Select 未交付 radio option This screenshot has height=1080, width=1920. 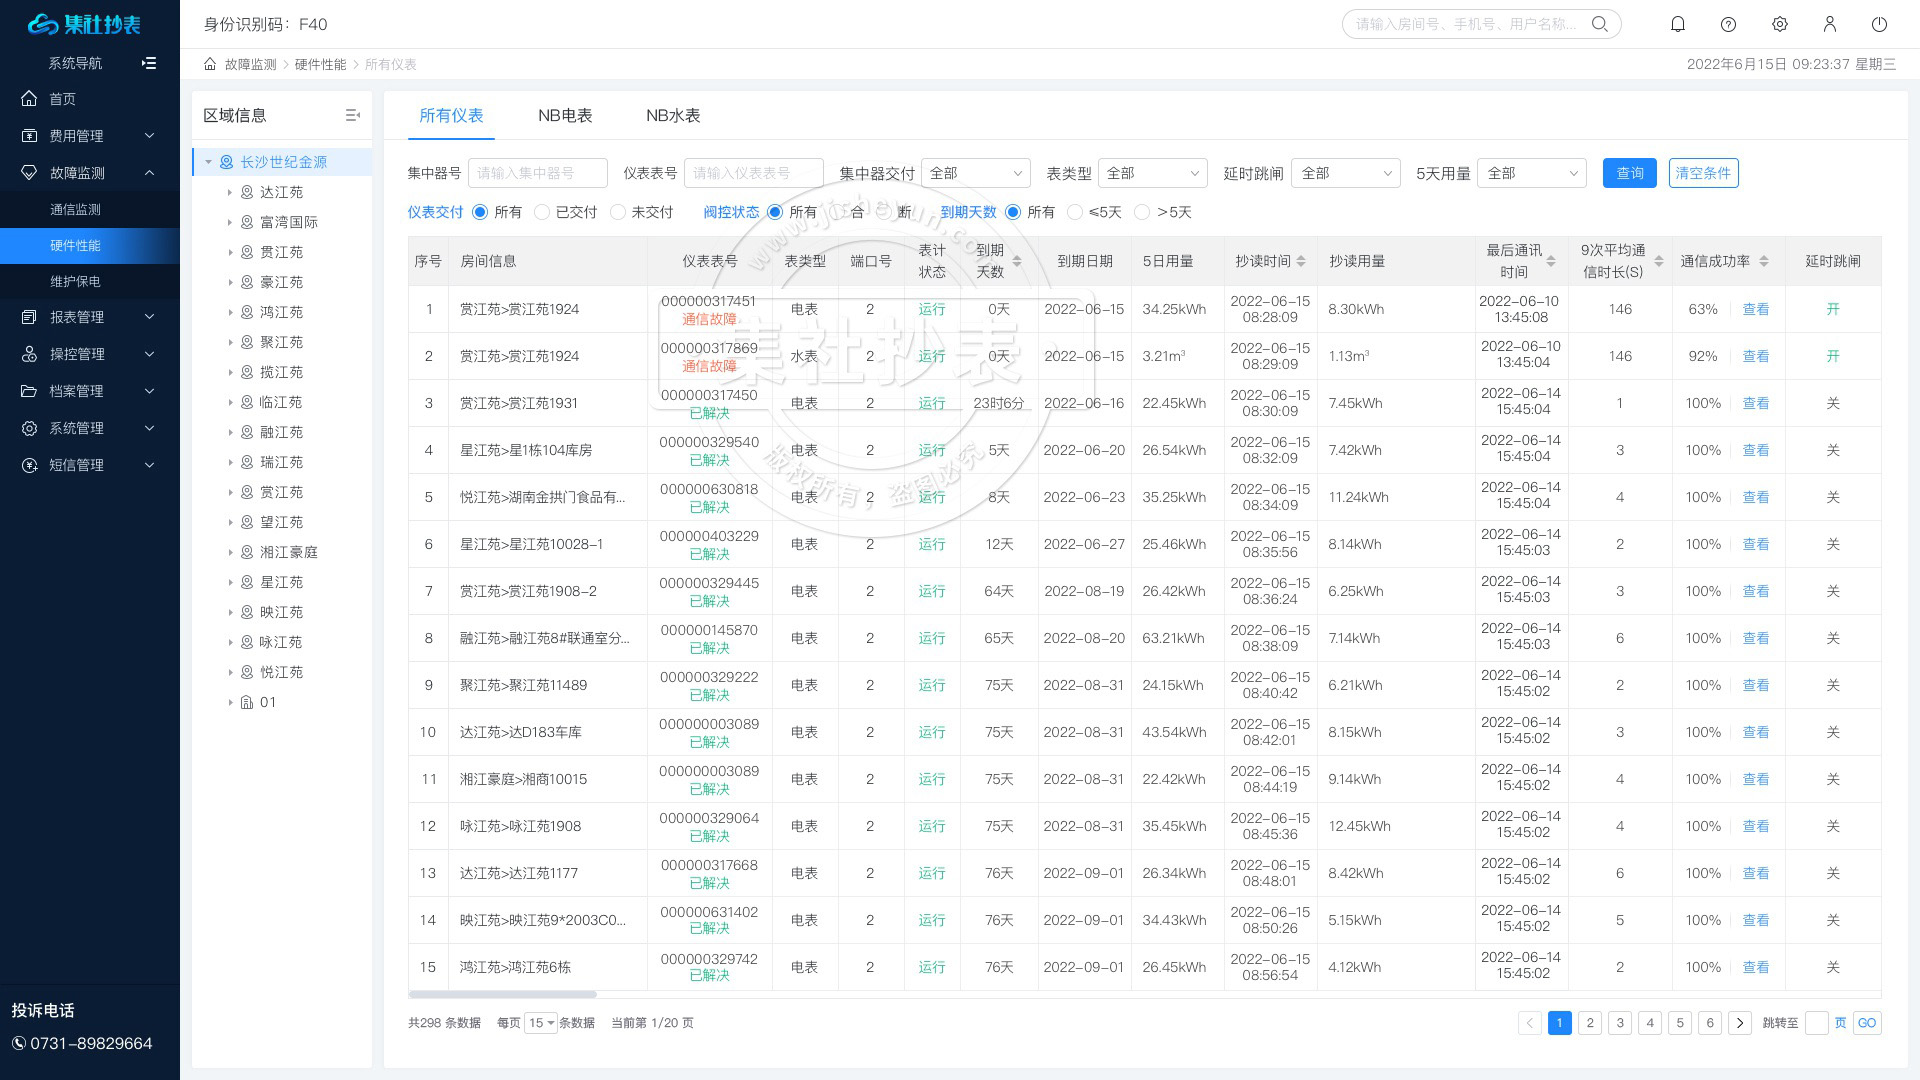[618, 212]
